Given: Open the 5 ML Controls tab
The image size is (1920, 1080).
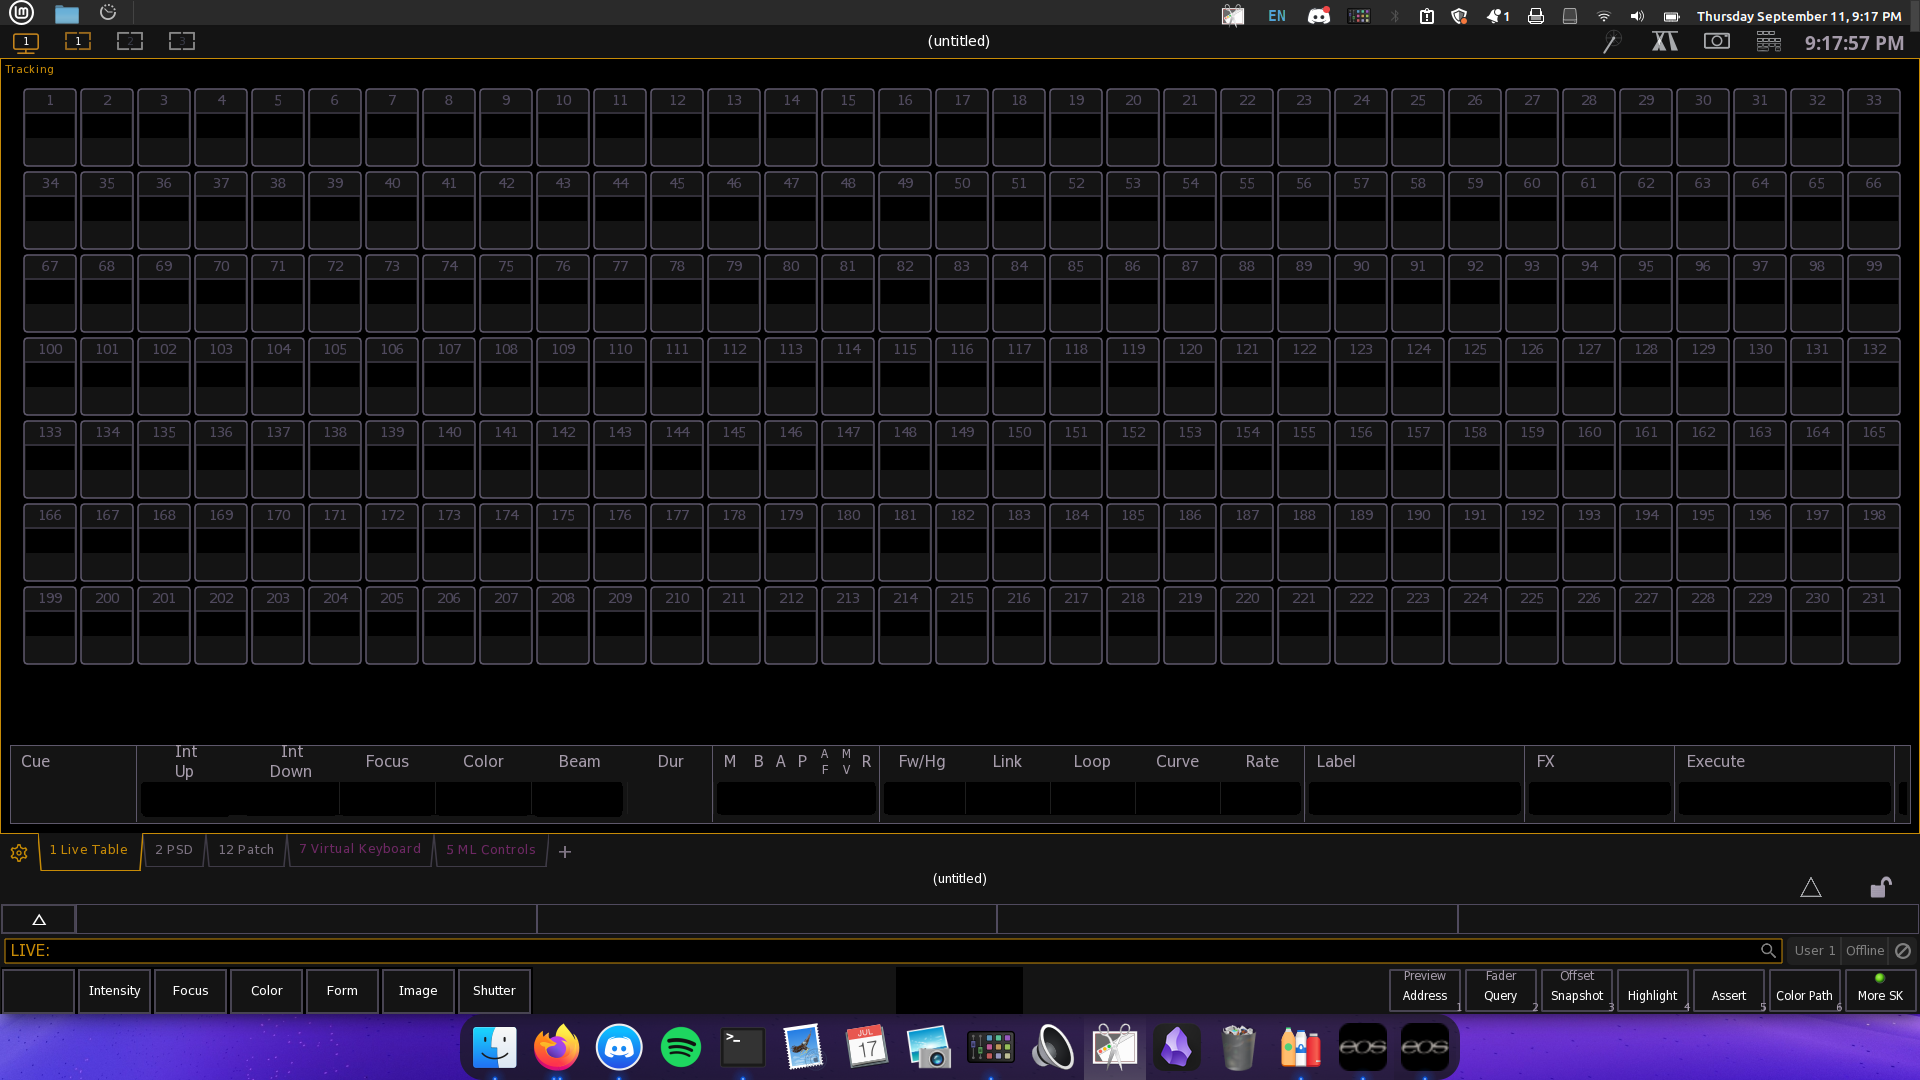Looking at the screenshot, I should tap(491, 850).
